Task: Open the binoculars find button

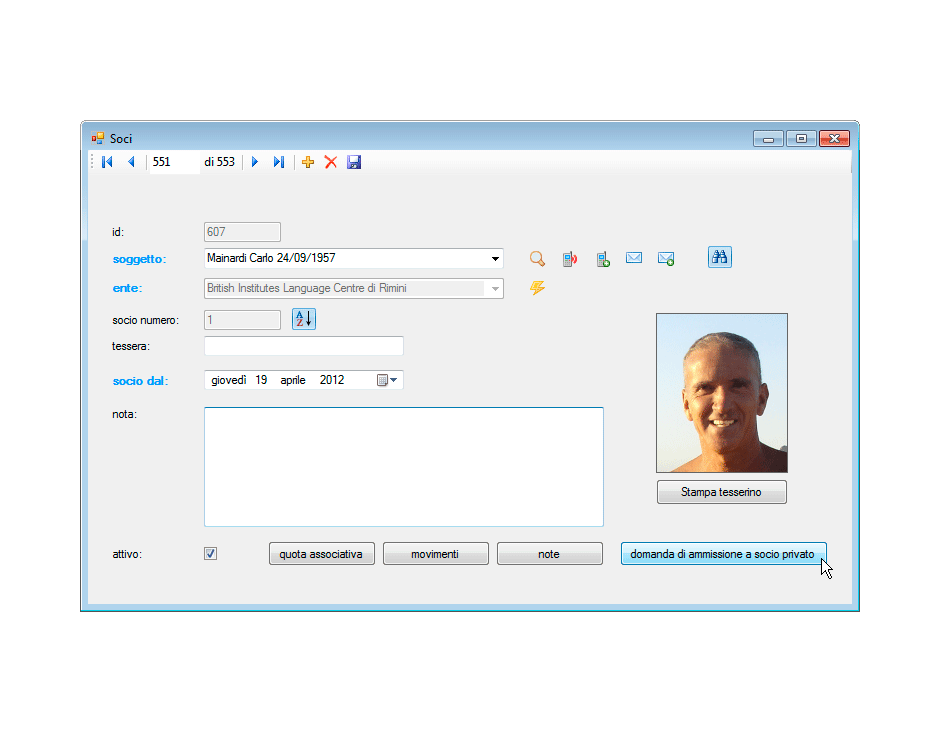Action: [x=719, y=257]
